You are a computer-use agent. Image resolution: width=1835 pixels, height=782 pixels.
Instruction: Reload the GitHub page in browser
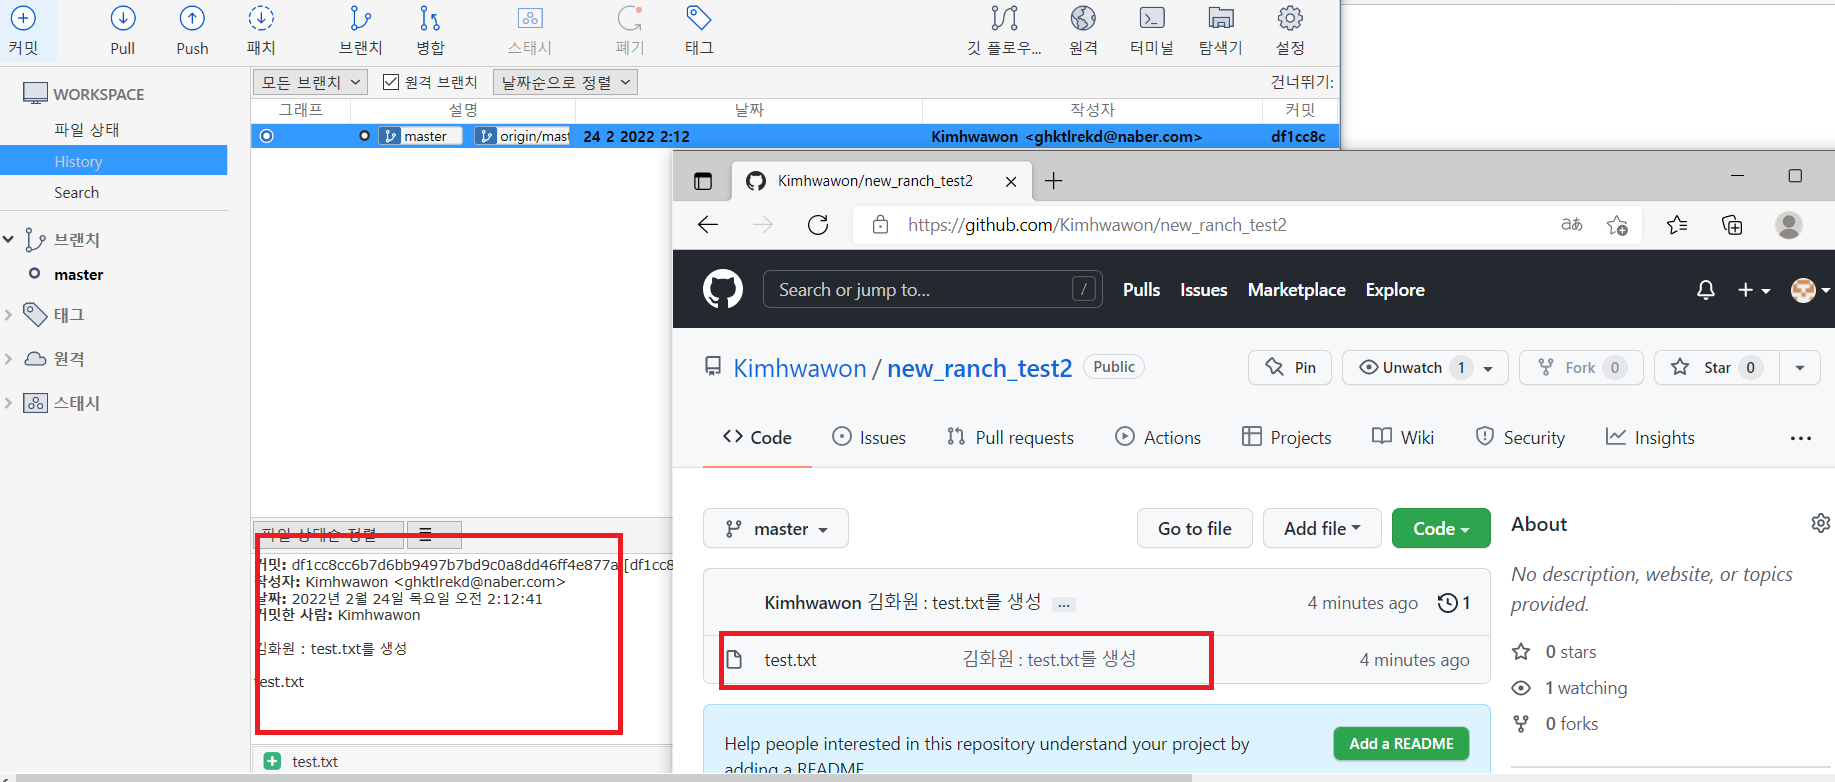pyautogui.click(x=818, y=225)
